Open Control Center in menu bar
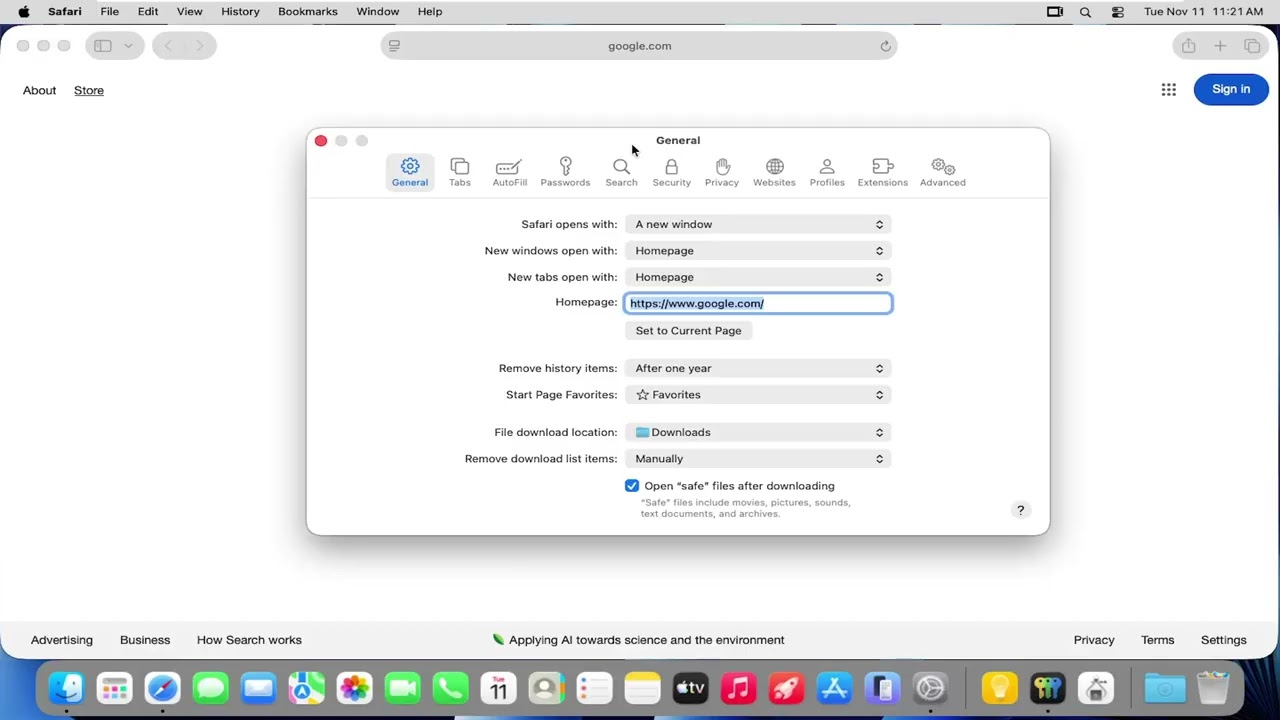The width and height of the screenshot is (1280, 720). coord(1118,12)
